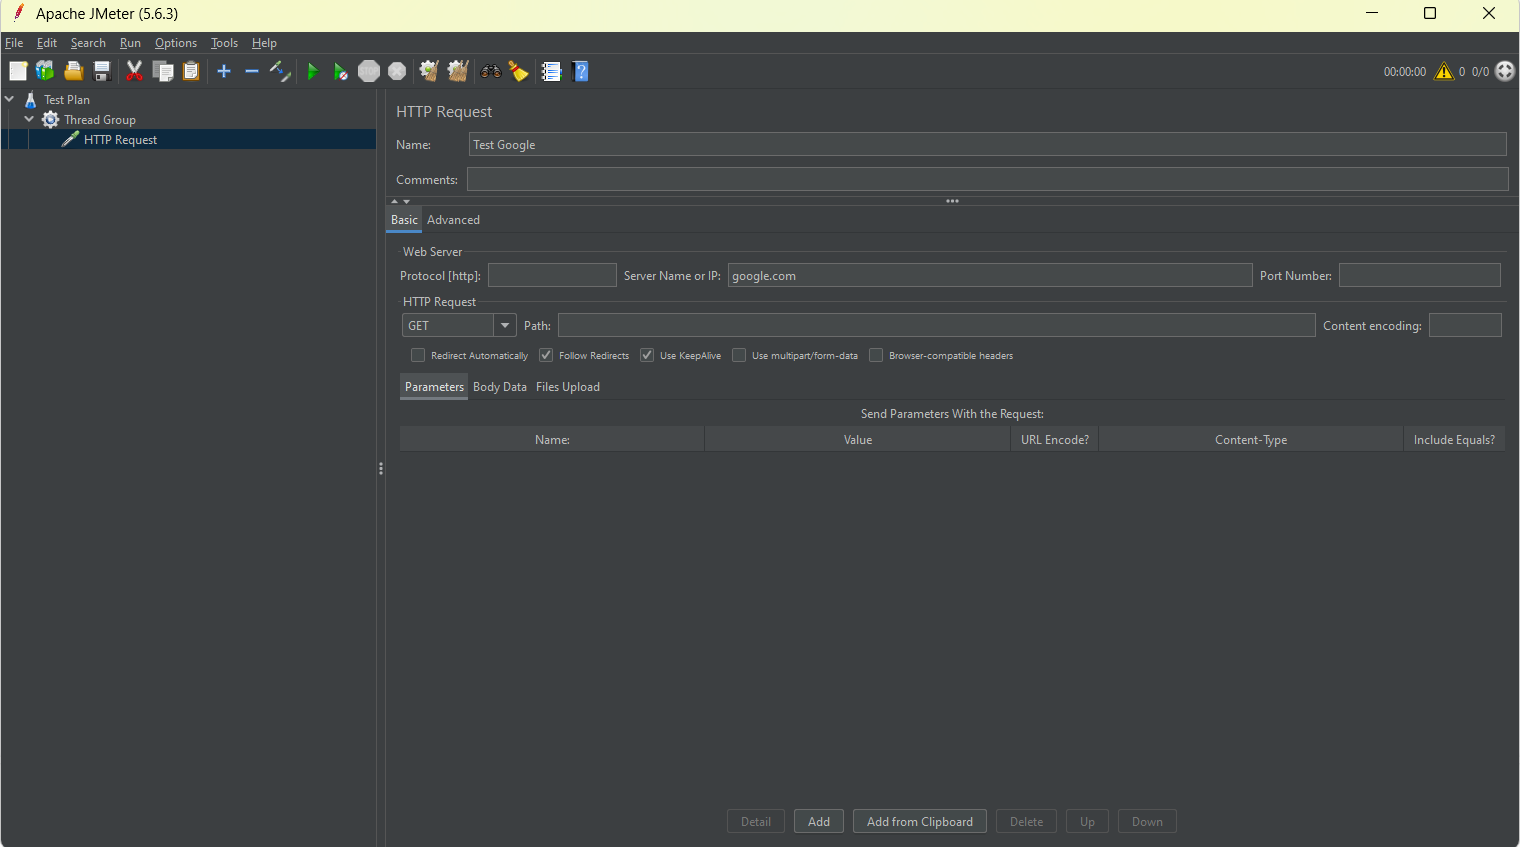This screenshot has height=847, width=1520.
Task: Open the GET method dropdown
Action: click(505, 326)
